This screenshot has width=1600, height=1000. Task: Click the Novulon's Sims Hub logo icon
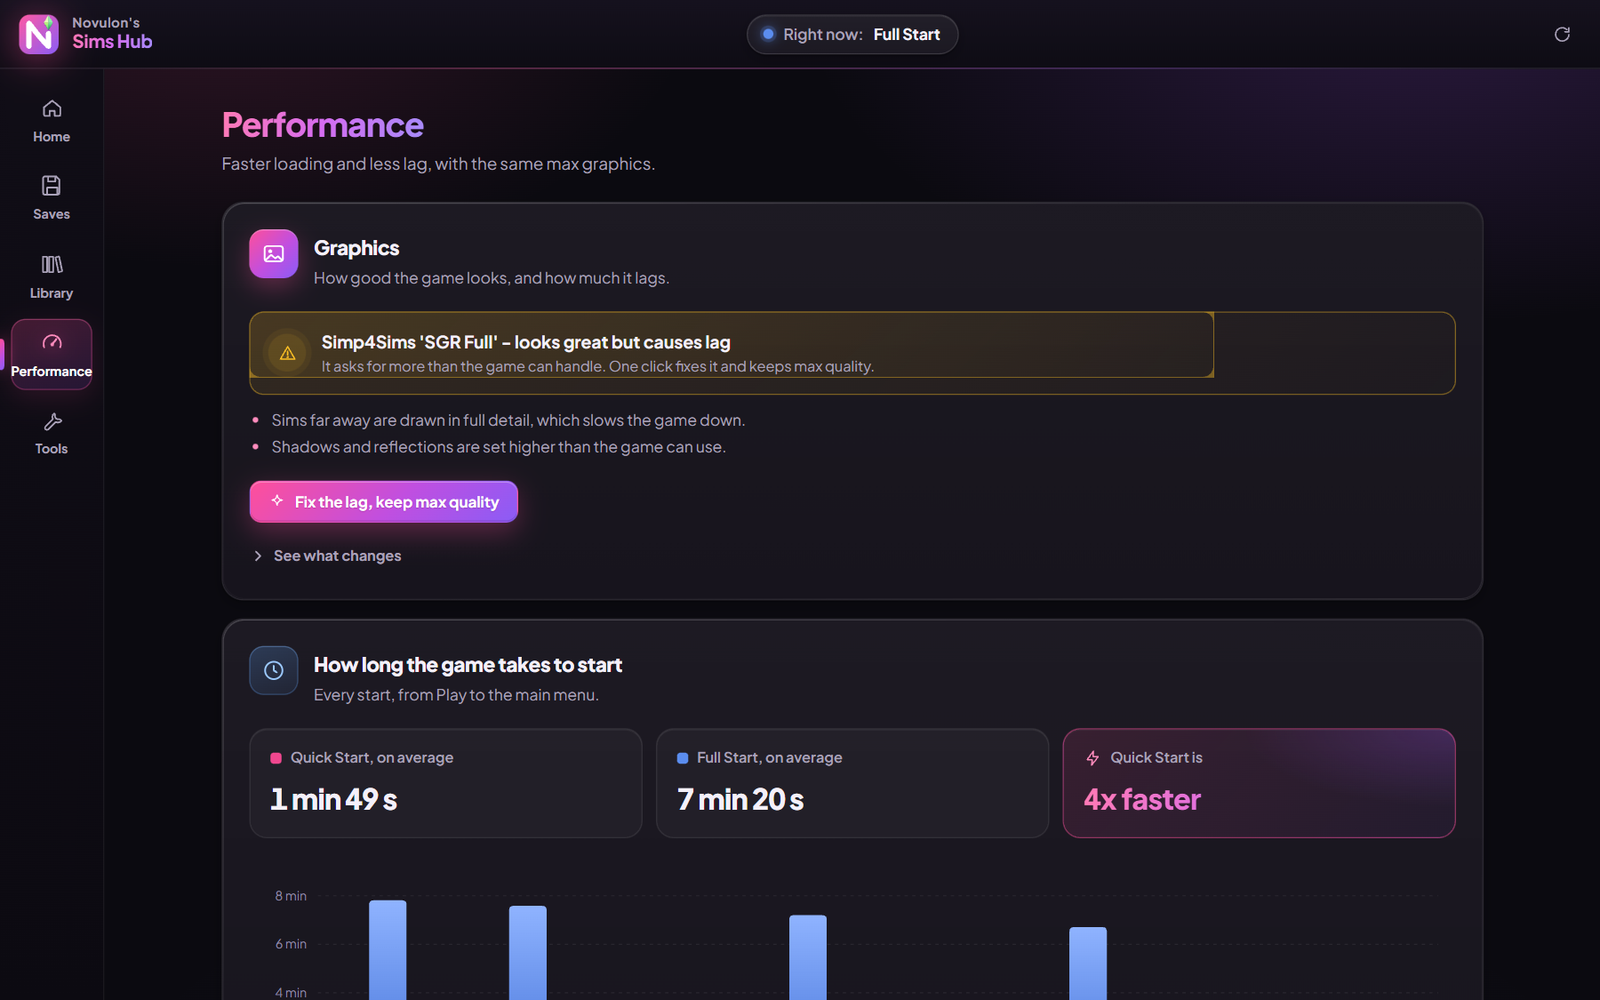coord(39,34)
